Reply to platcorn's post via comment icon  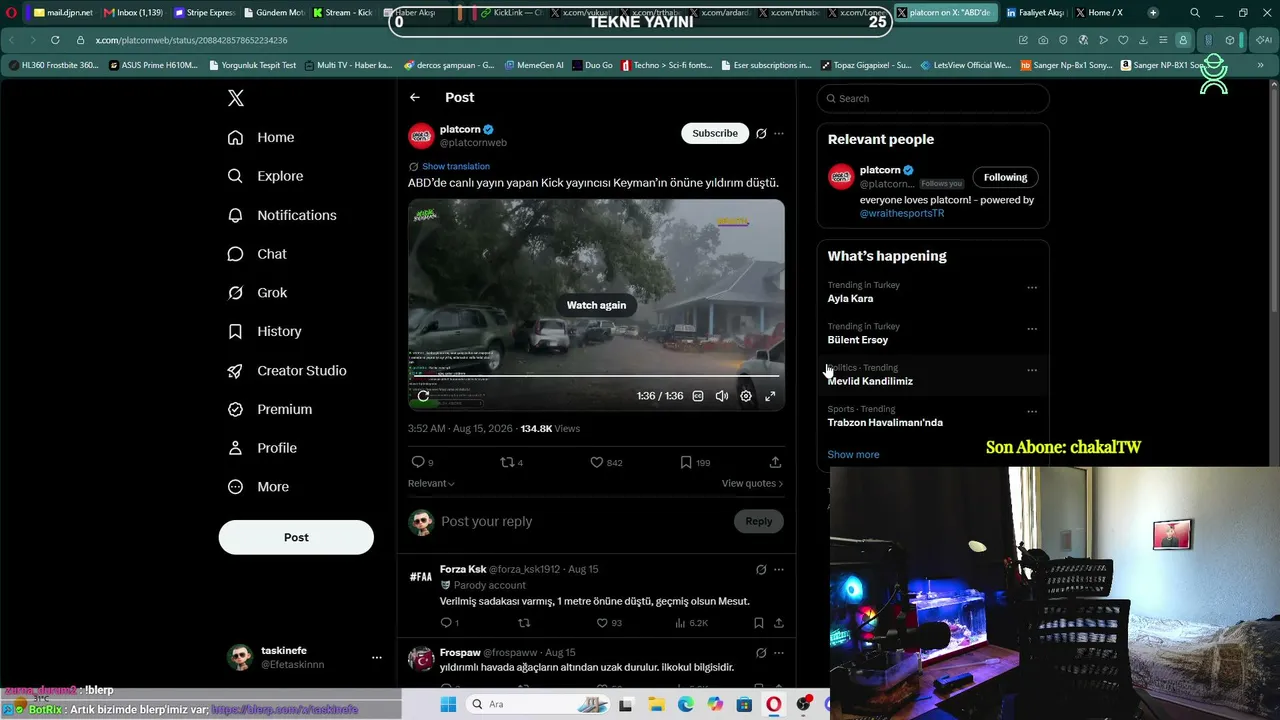pyautogui.click(x=418, y=462)
